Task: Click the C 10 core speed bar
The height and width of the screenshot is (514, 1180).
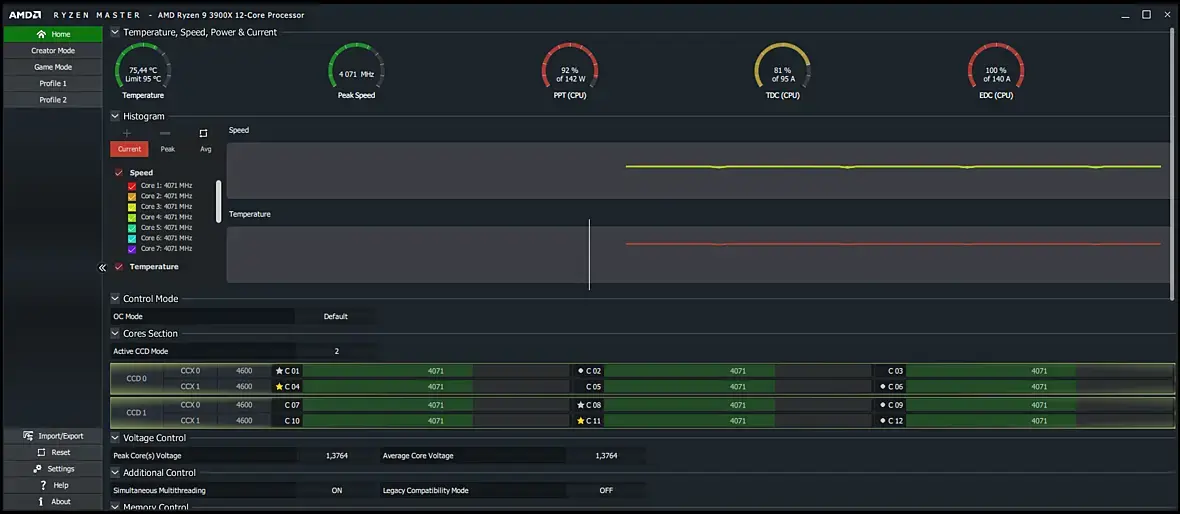Action: (x=436, y=421)
